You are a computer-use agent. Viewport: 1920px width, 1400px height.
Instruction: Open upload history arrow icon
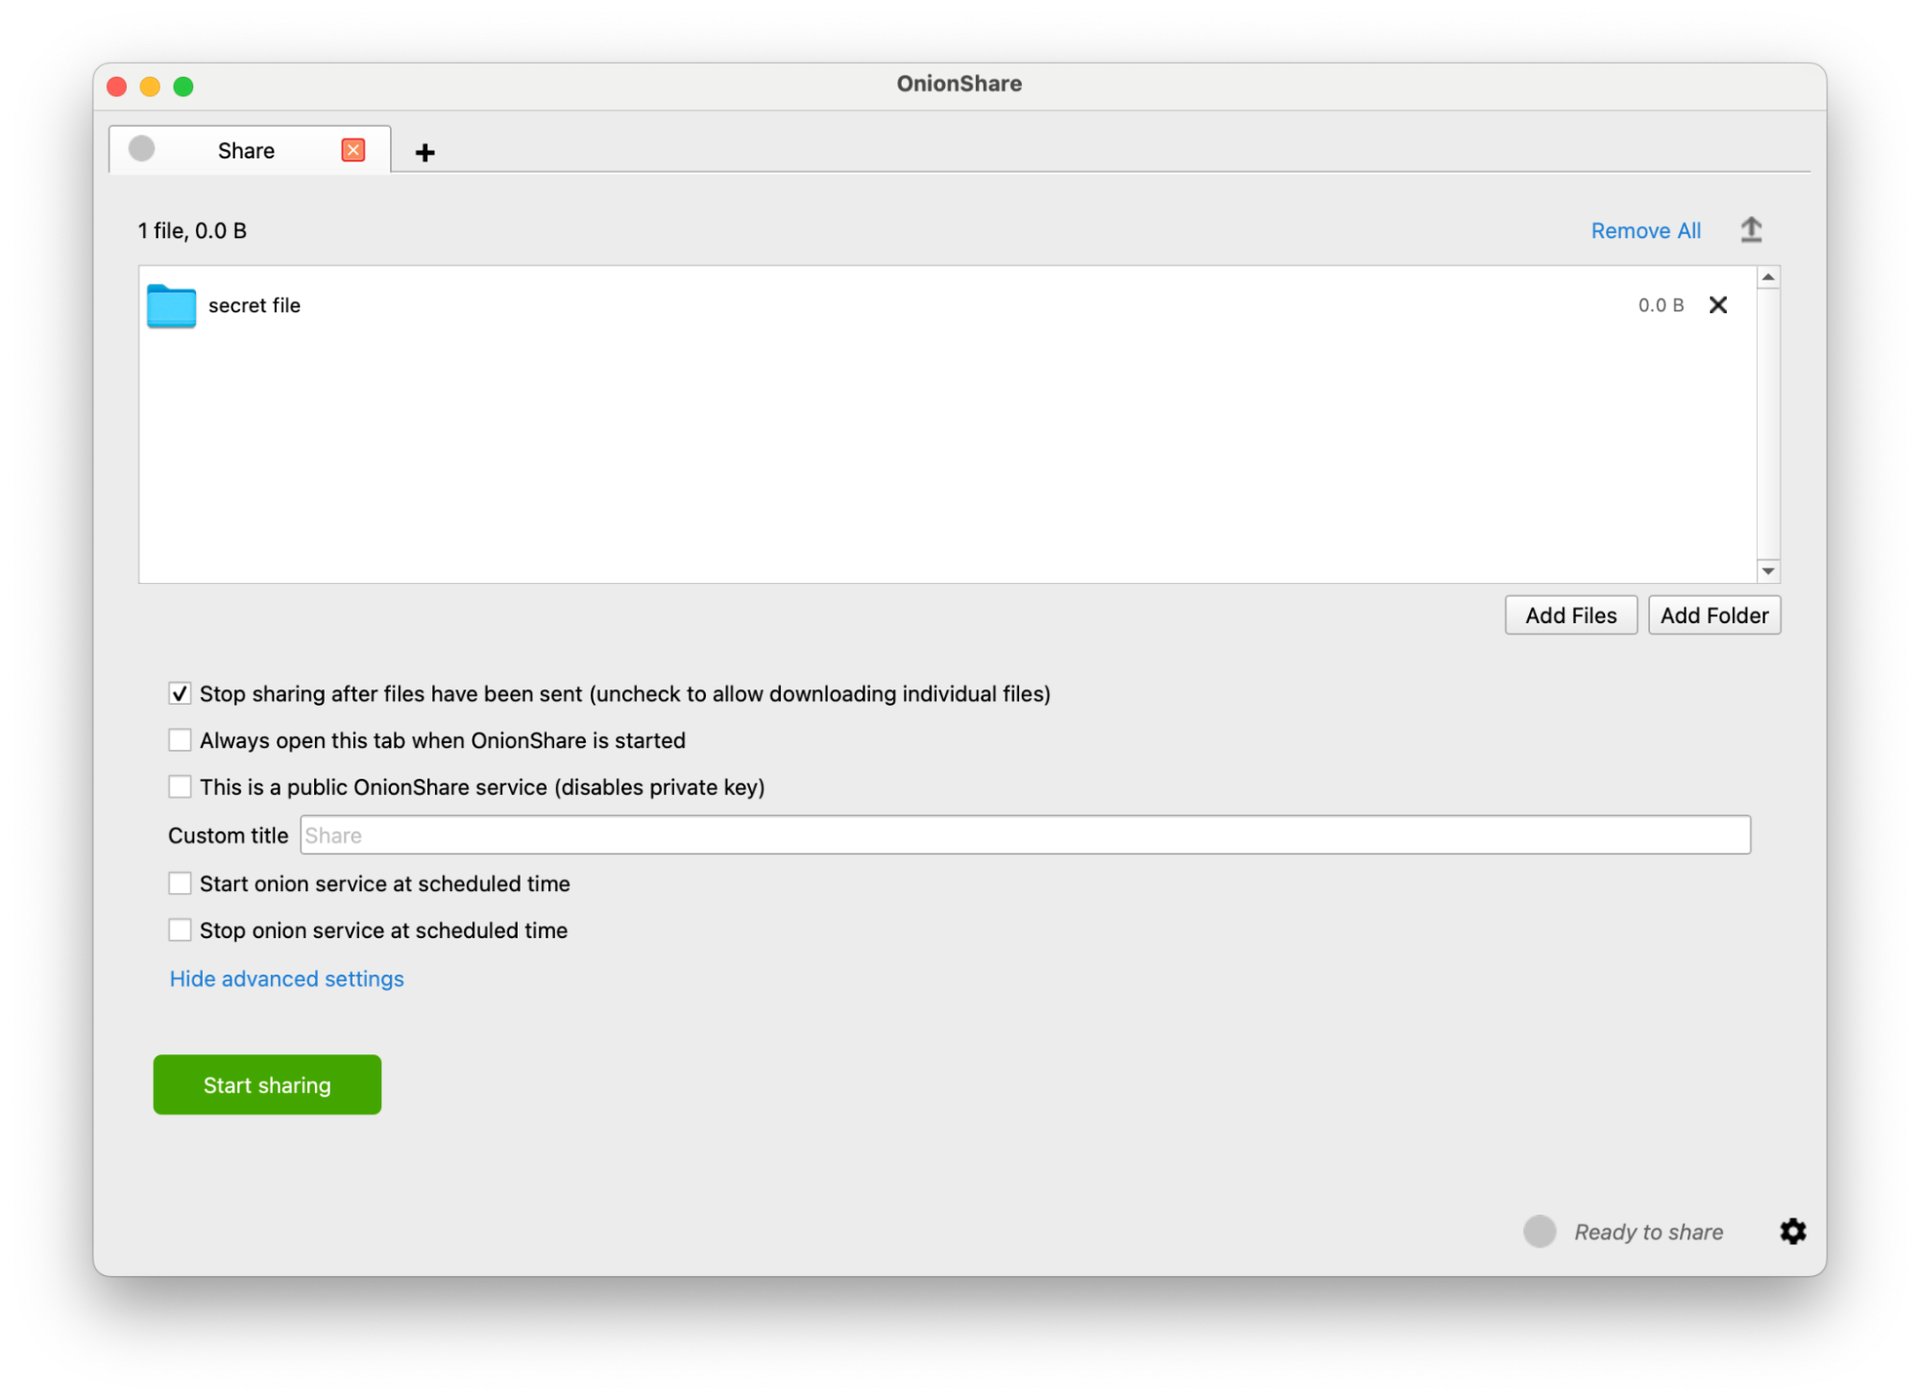(x=1751, y=230)
